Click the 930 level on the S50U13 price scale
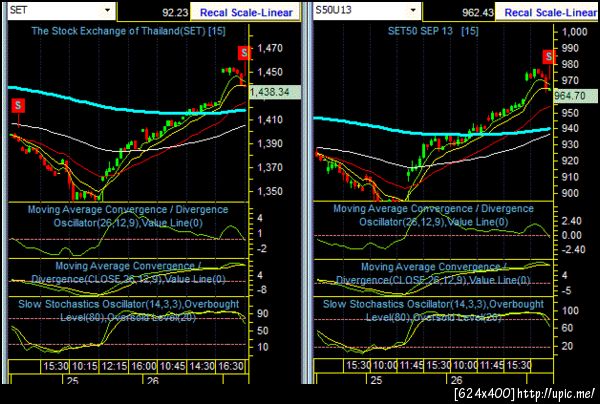Image resolution: width=600 pixels, height=404 pixels. pyautogui.click(x=570, y=145)
